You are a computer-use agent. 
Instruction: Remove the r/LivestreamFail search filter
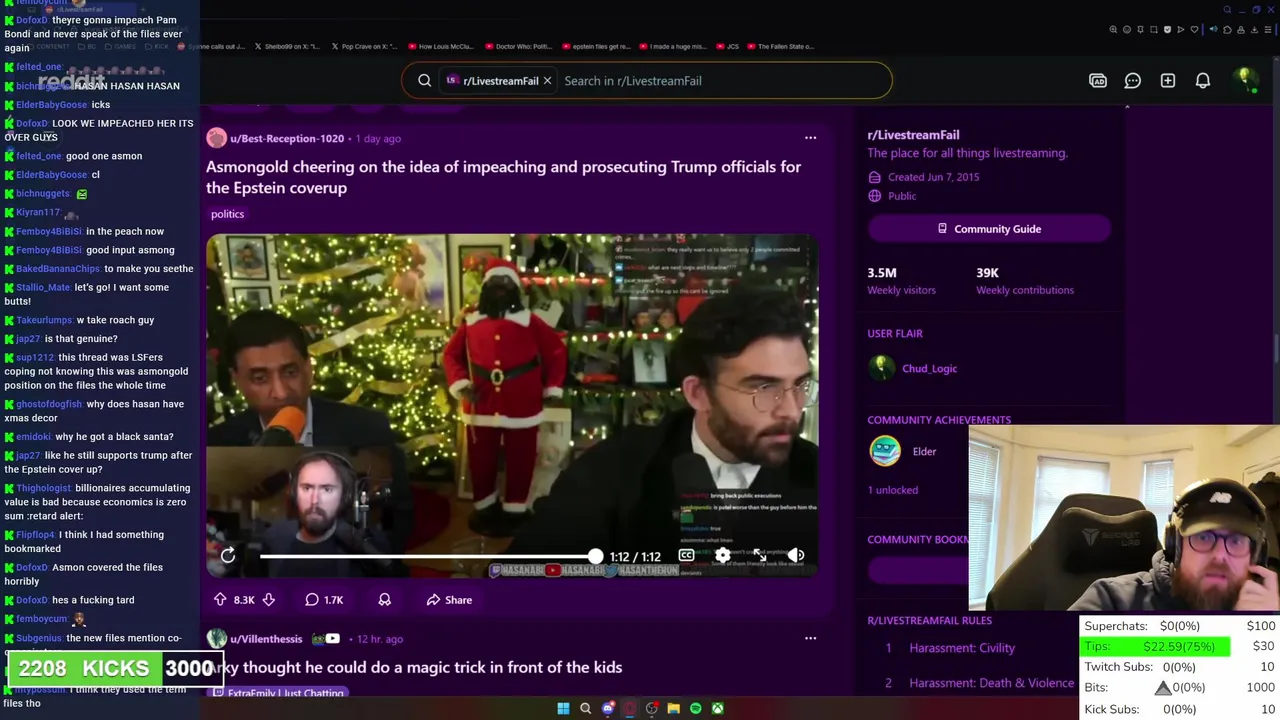(x=547, y=81)
